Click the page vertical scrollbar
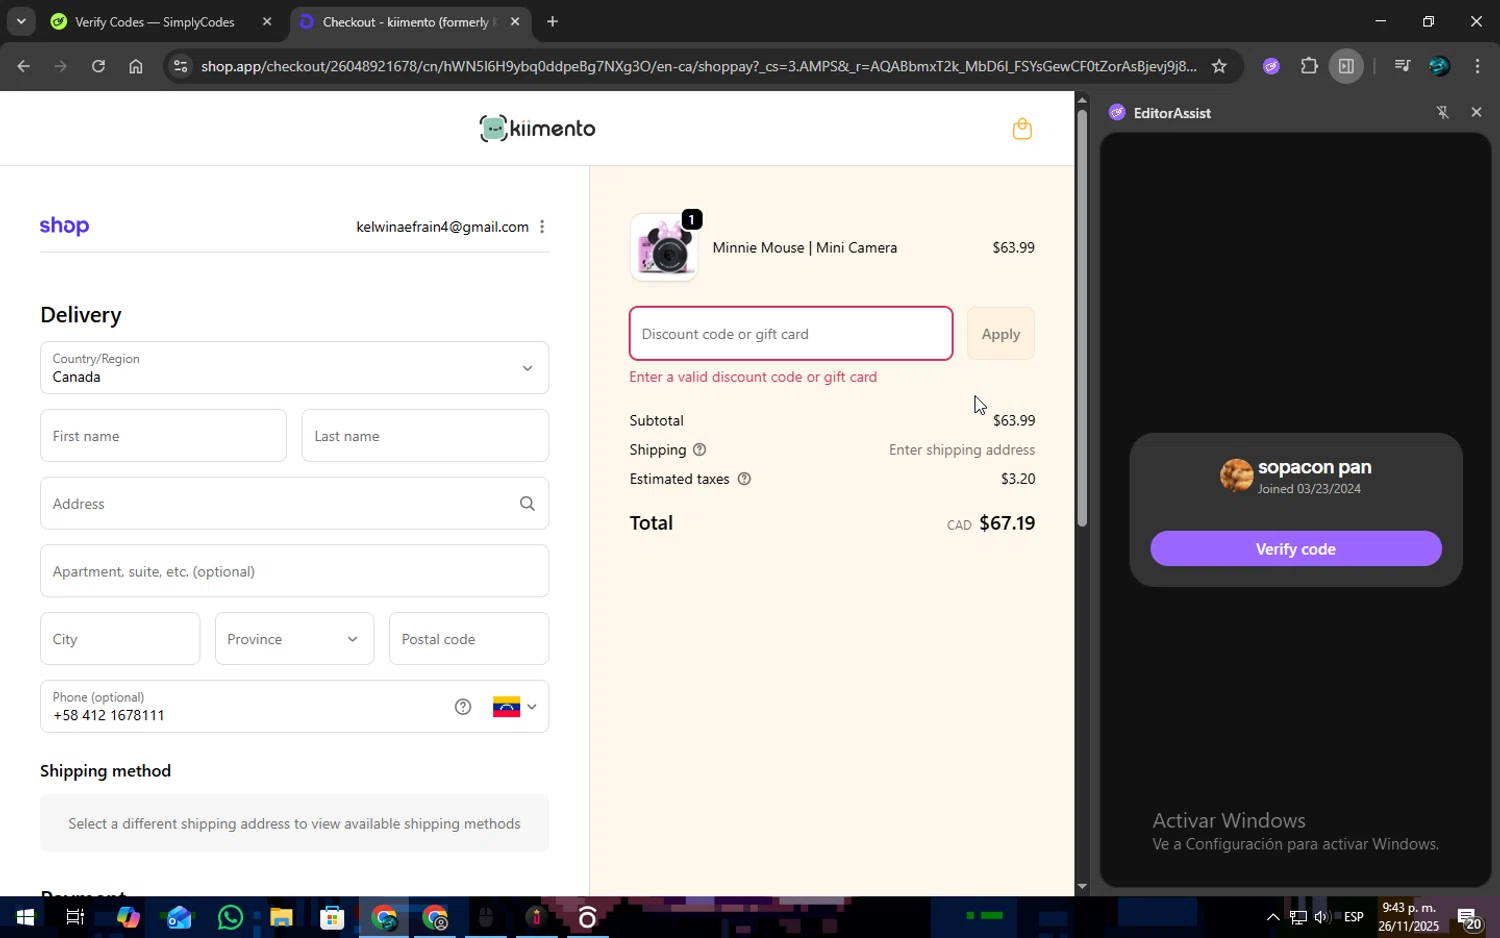Screen dimensions: 1500x938 click(1082, 318)
